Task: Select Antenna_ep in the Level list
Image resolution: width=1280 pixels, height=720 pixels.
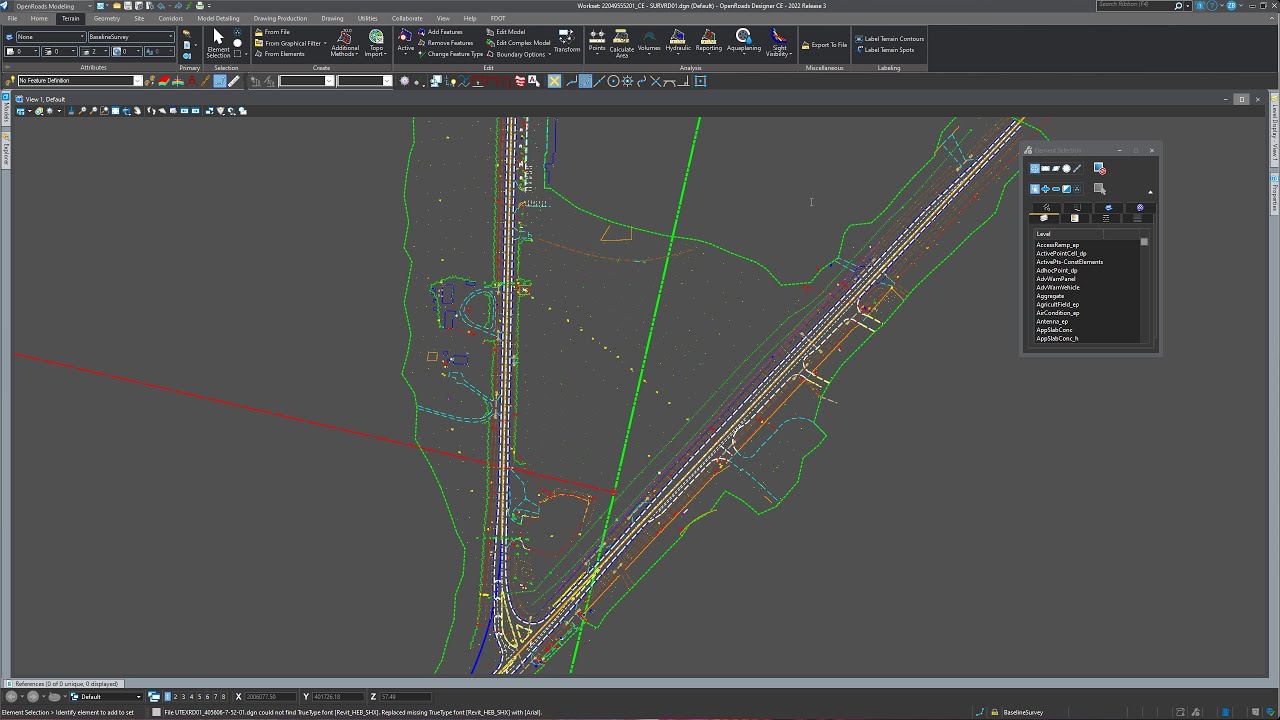Action: tap(1052, 322)
